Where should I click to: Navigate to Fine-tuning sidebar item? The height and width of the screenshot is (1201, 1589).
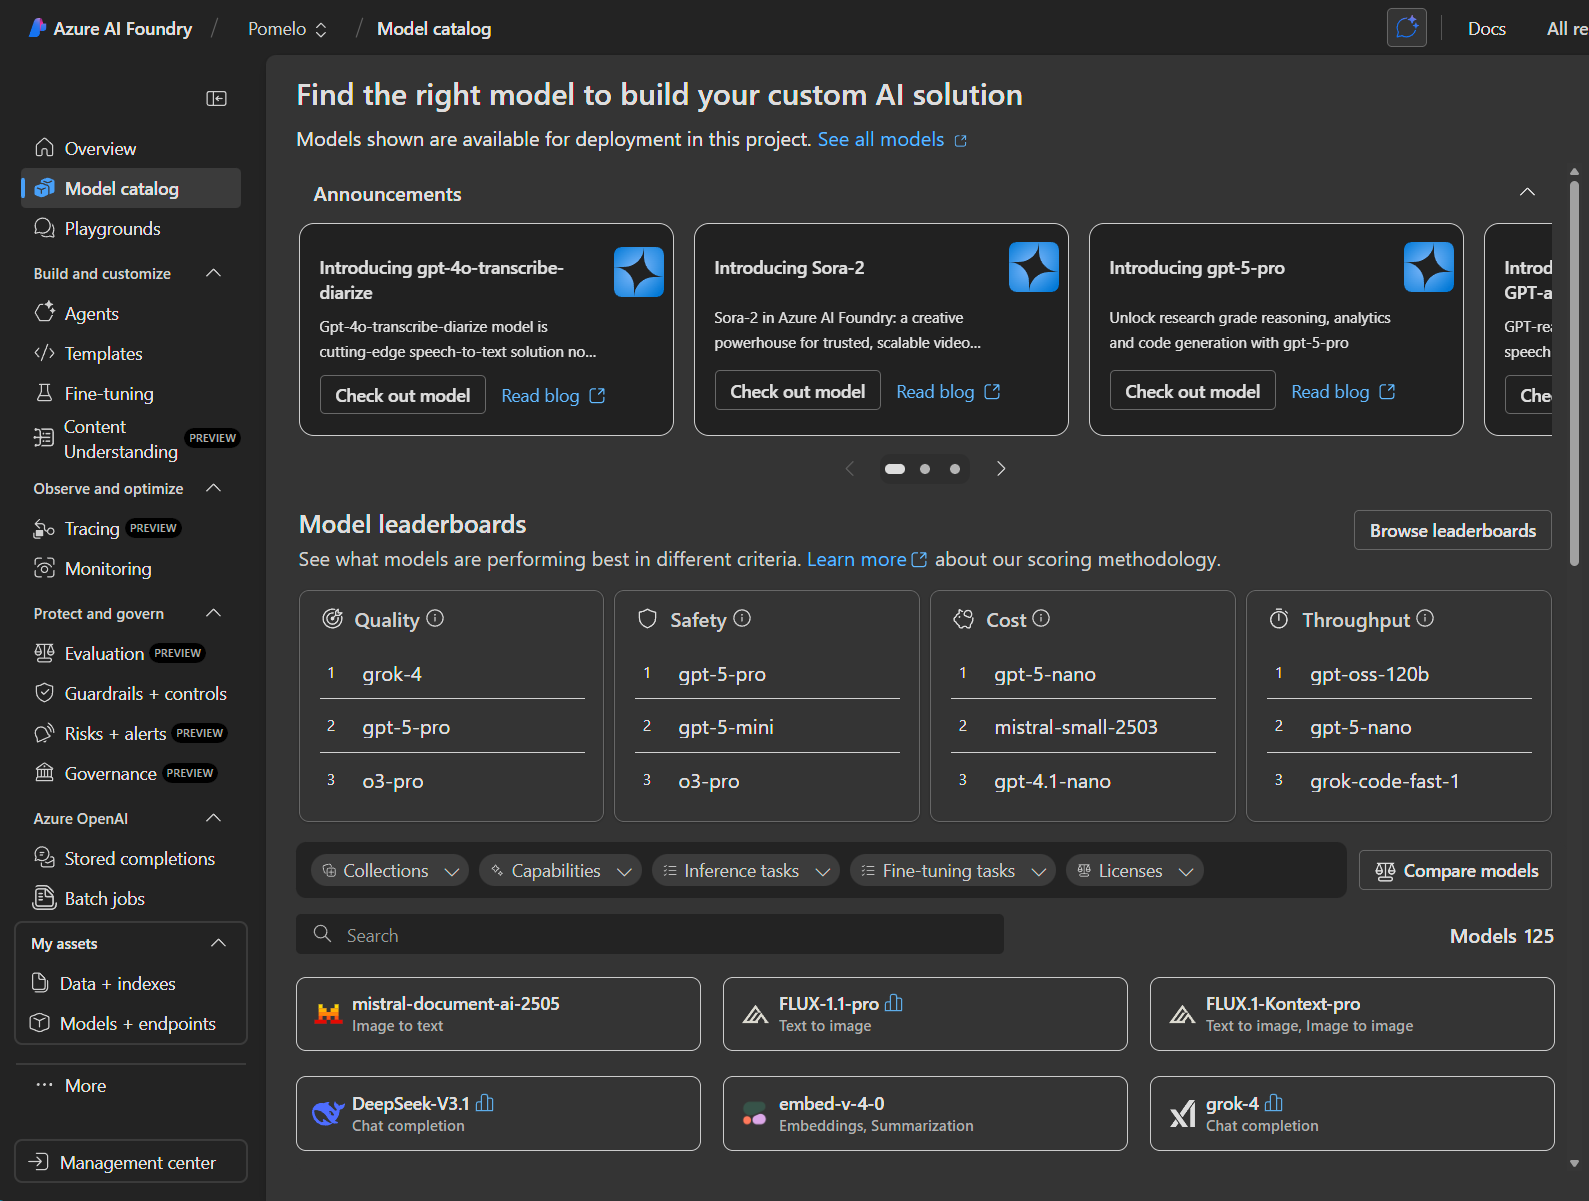pos(109,394)
